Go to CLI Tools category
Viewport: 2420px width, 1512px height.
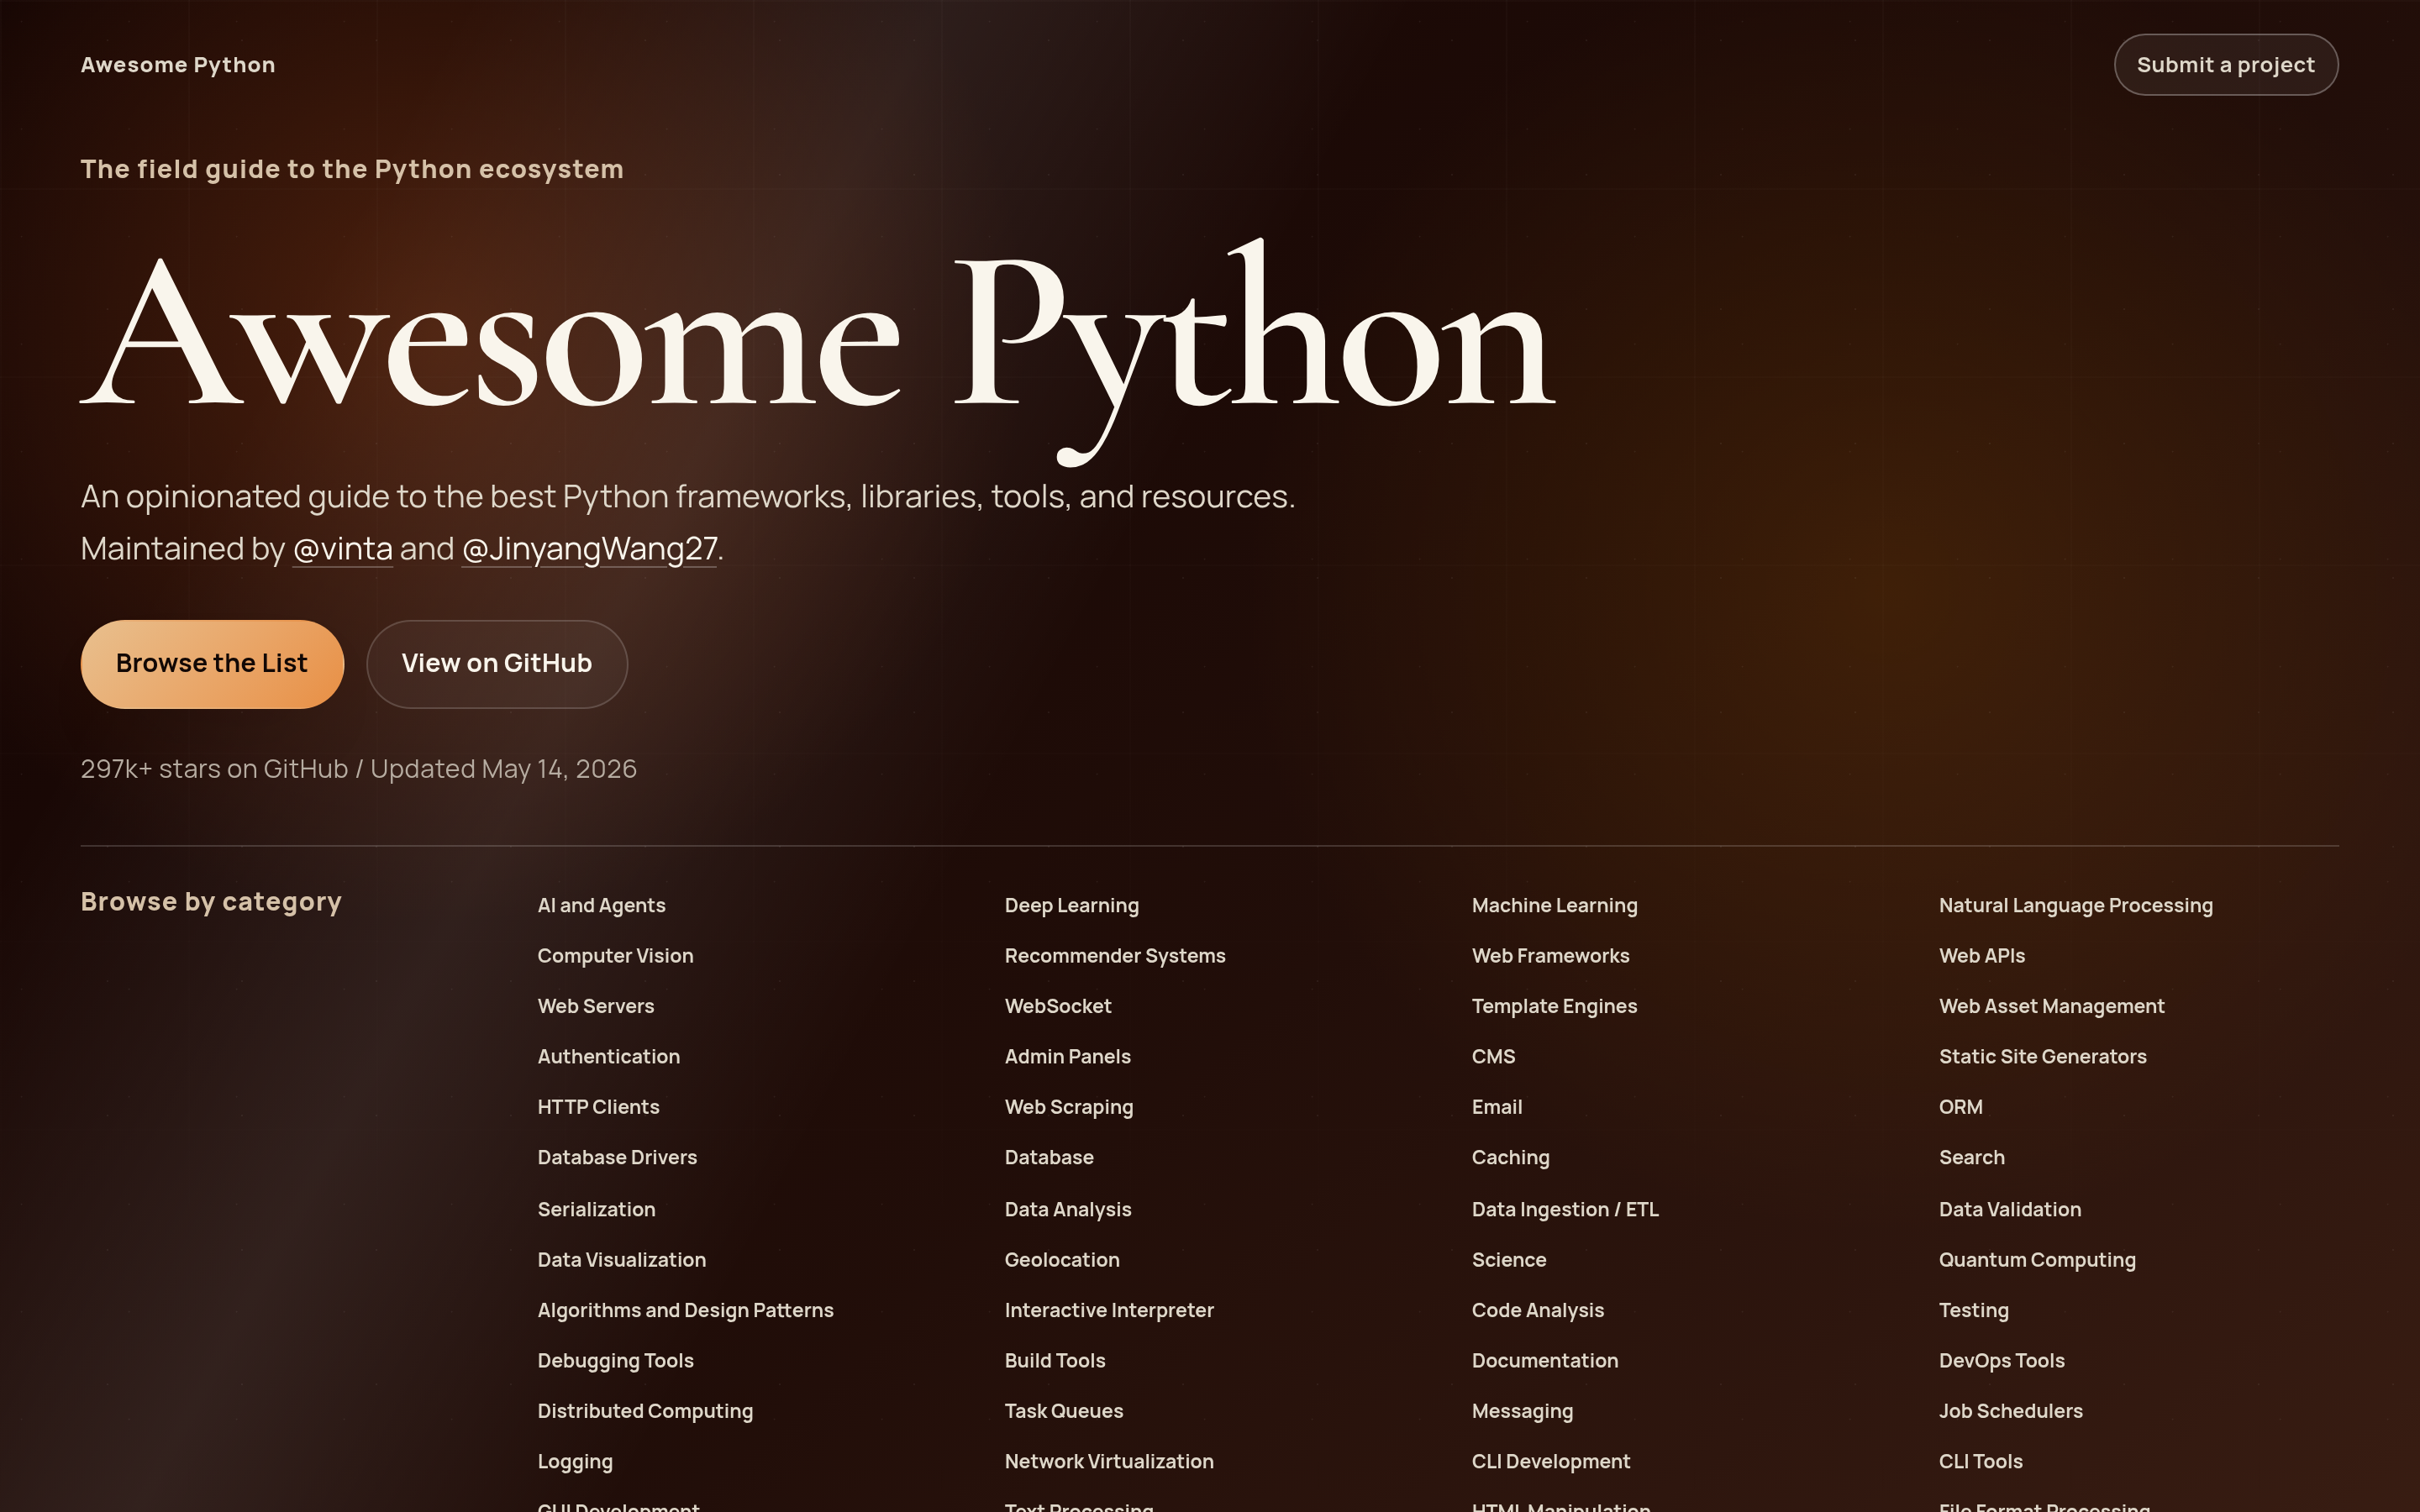1980,1462
